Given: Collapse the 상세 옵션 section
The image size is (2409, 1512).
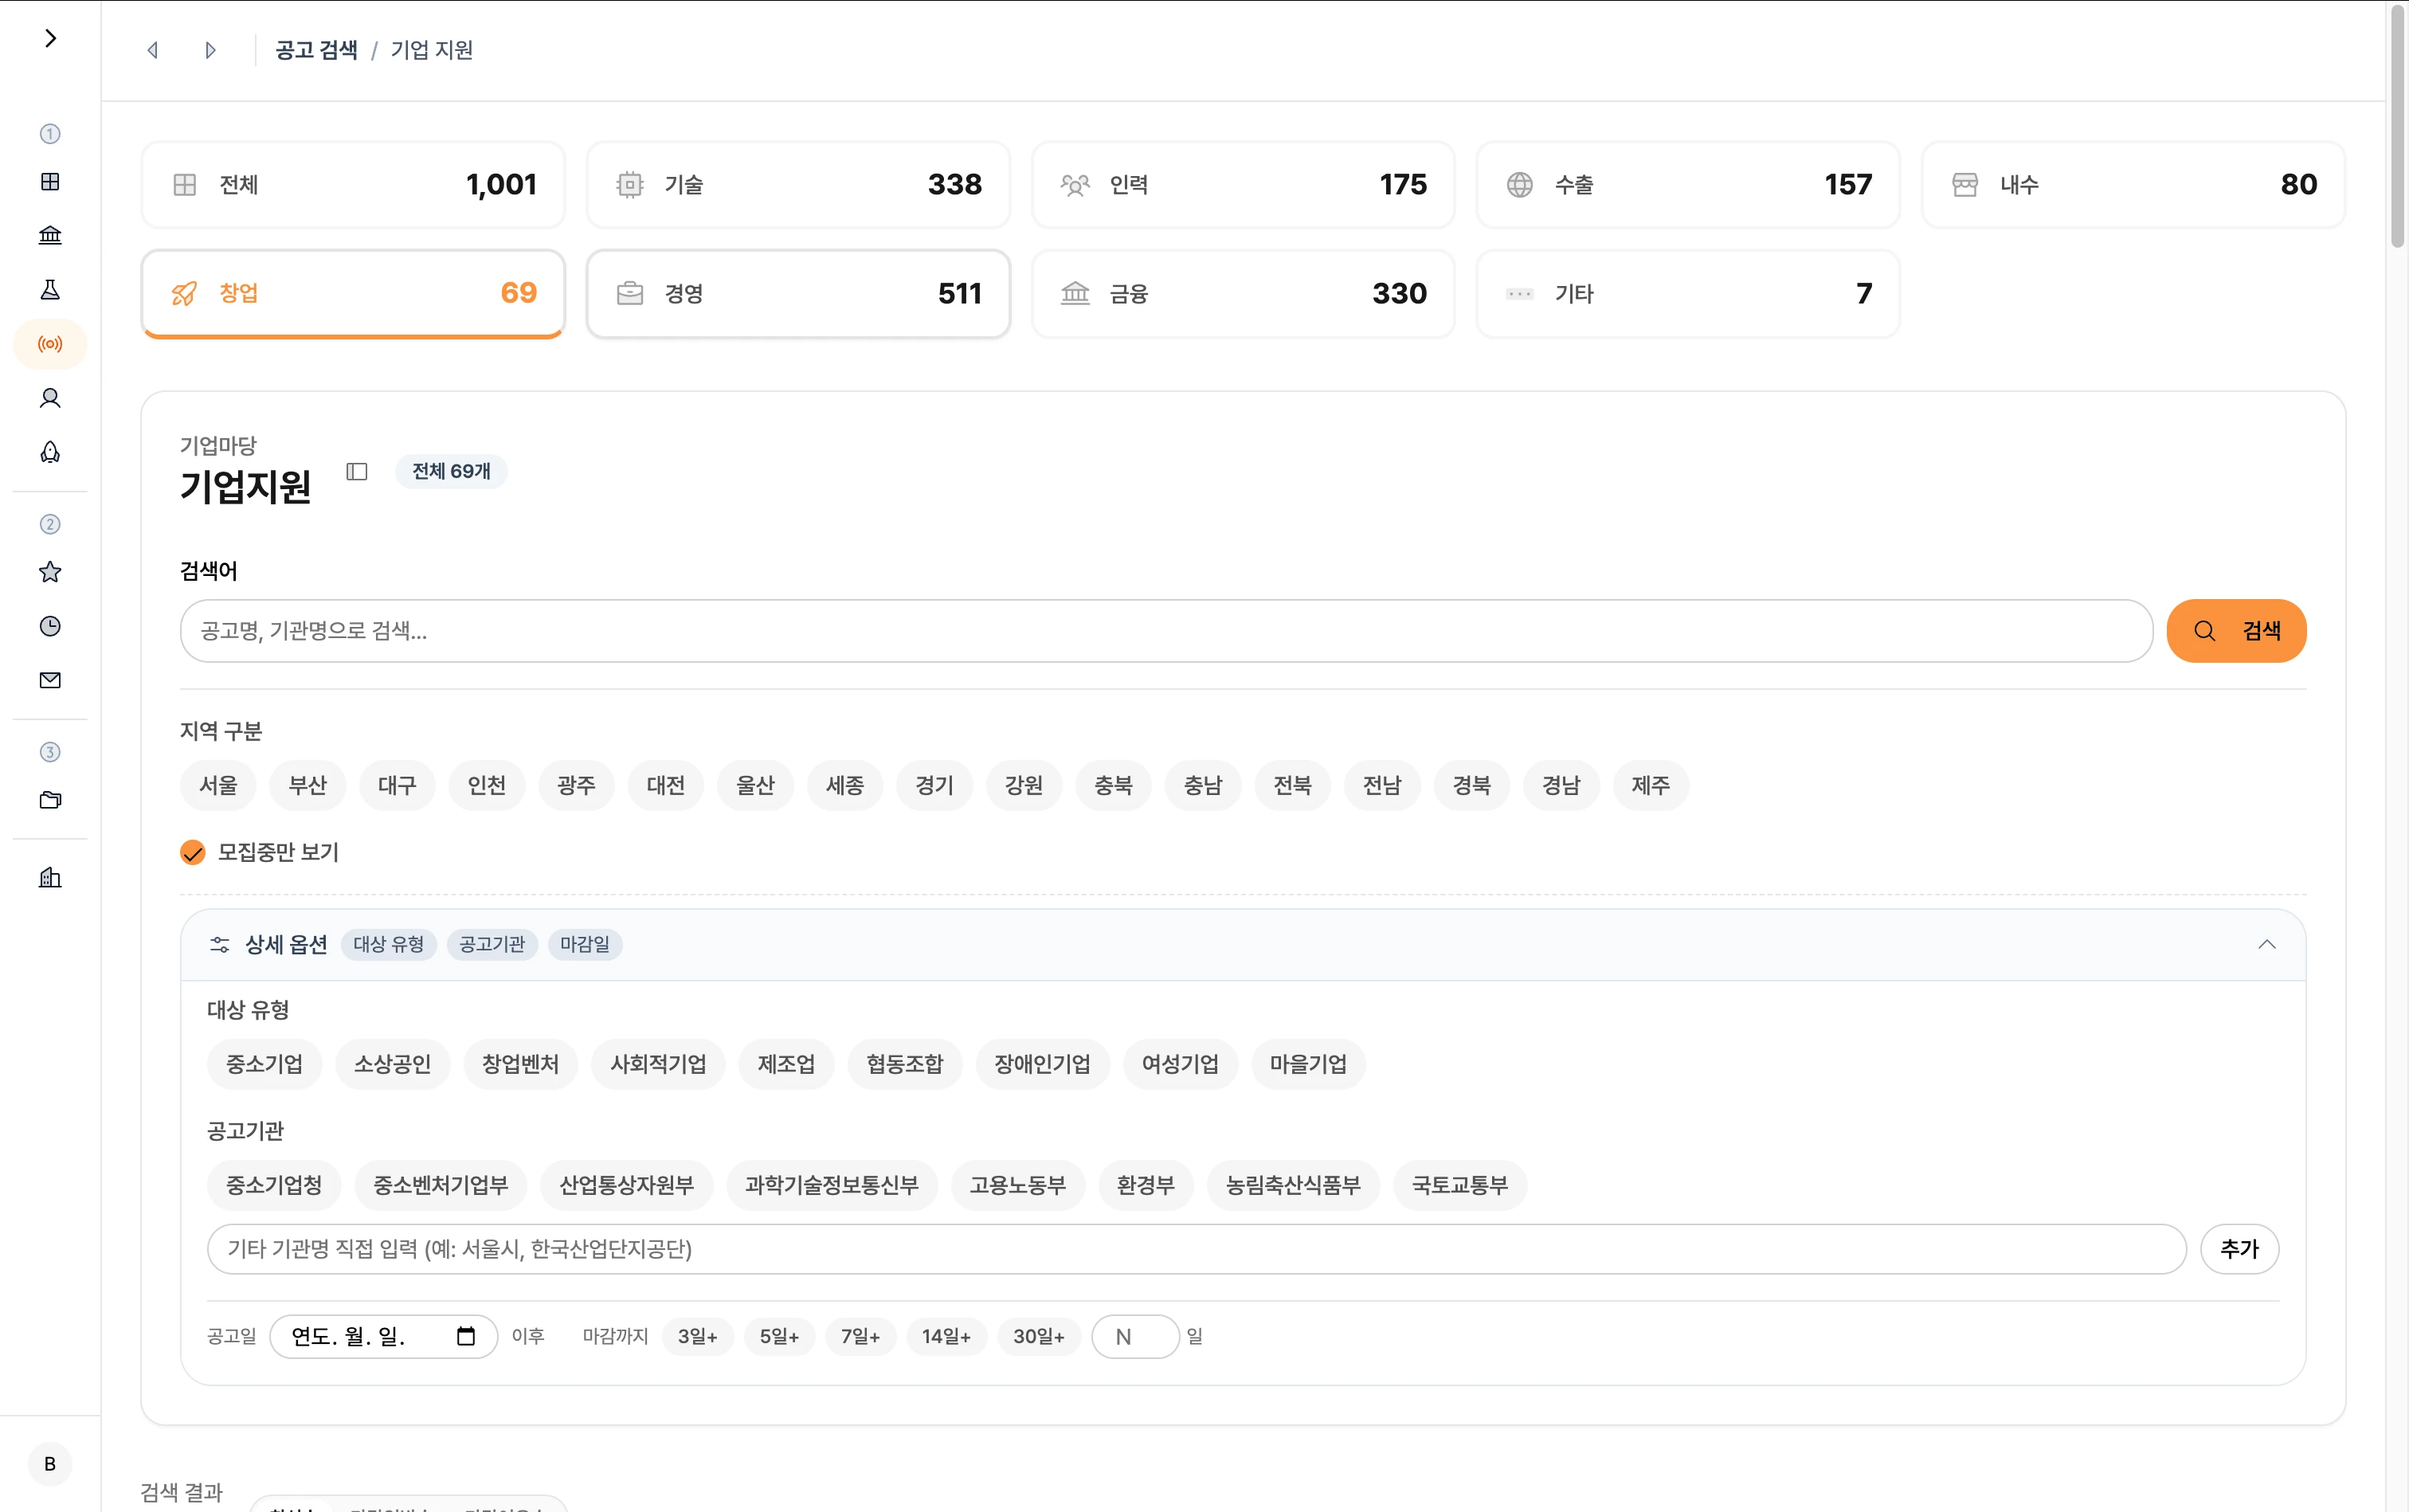Looking at the screenshot, I should coord(2266,945).
